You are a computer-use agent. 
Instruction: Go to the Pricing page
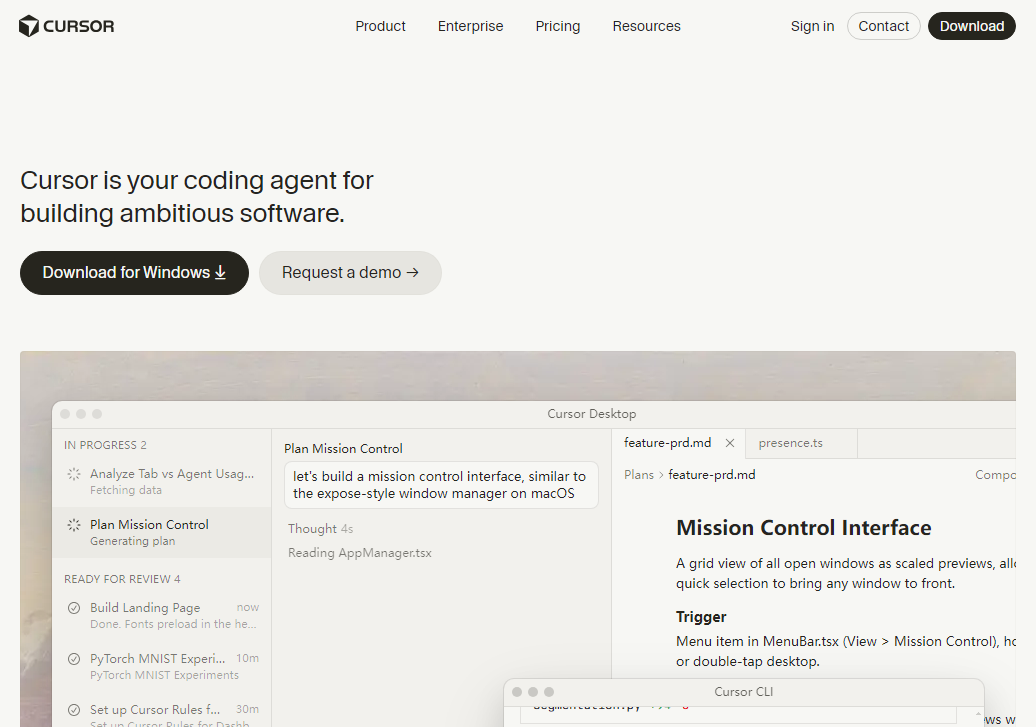[x=558, y=26]
